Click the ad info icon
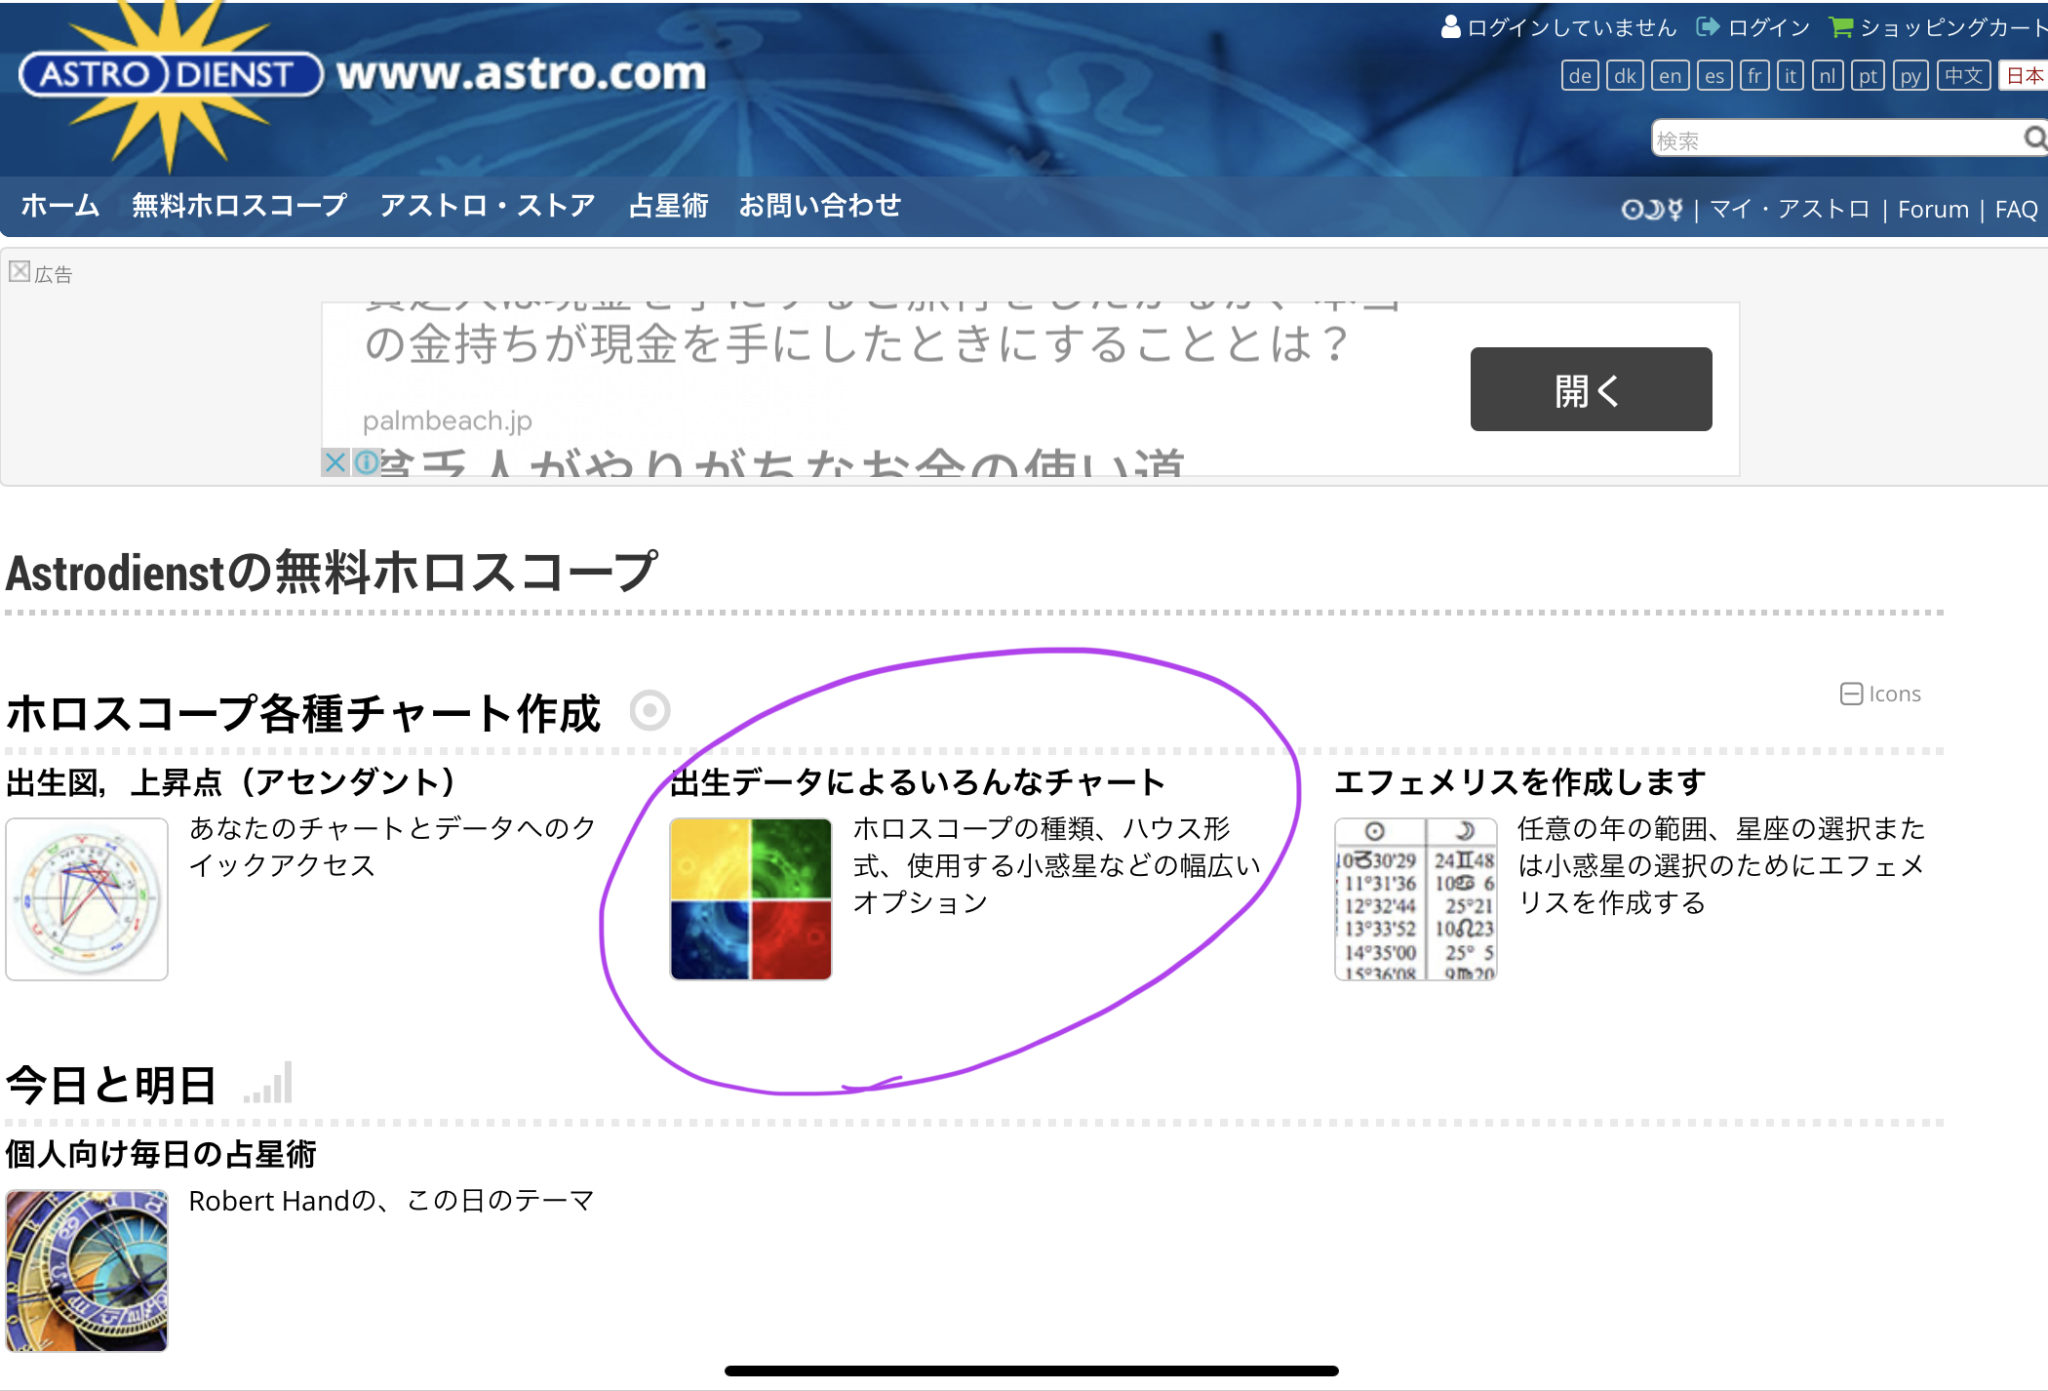The width and height of the screenshot is (2048, 1391). click(366, 462)
